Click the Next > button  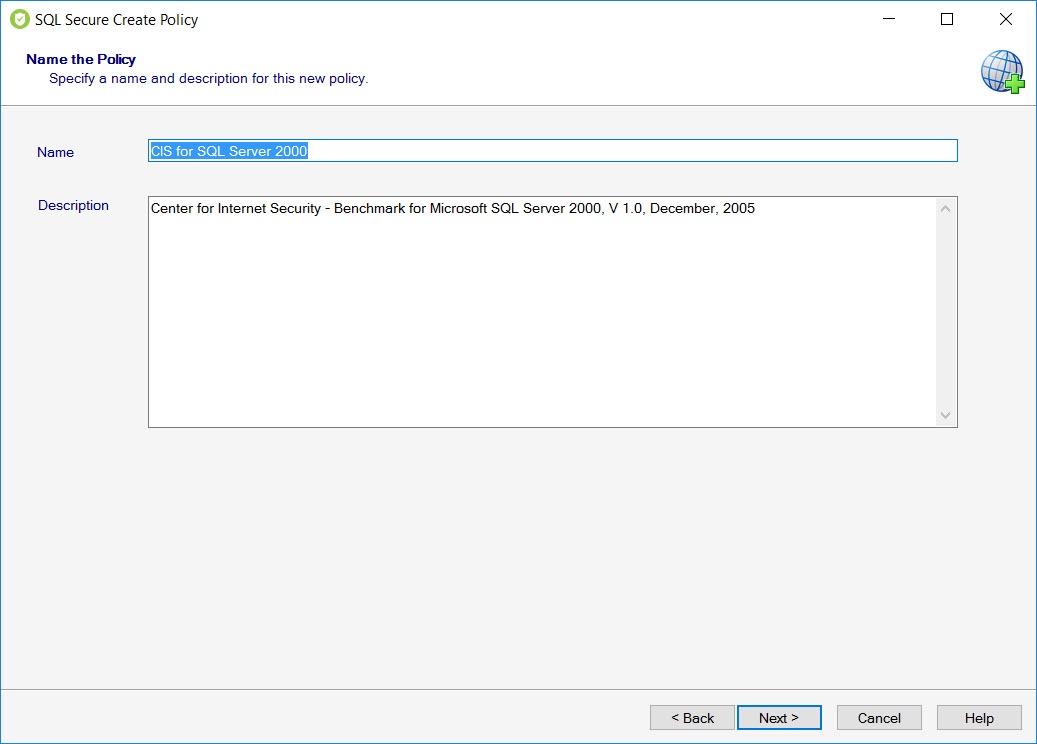click(x=779, y=718)
